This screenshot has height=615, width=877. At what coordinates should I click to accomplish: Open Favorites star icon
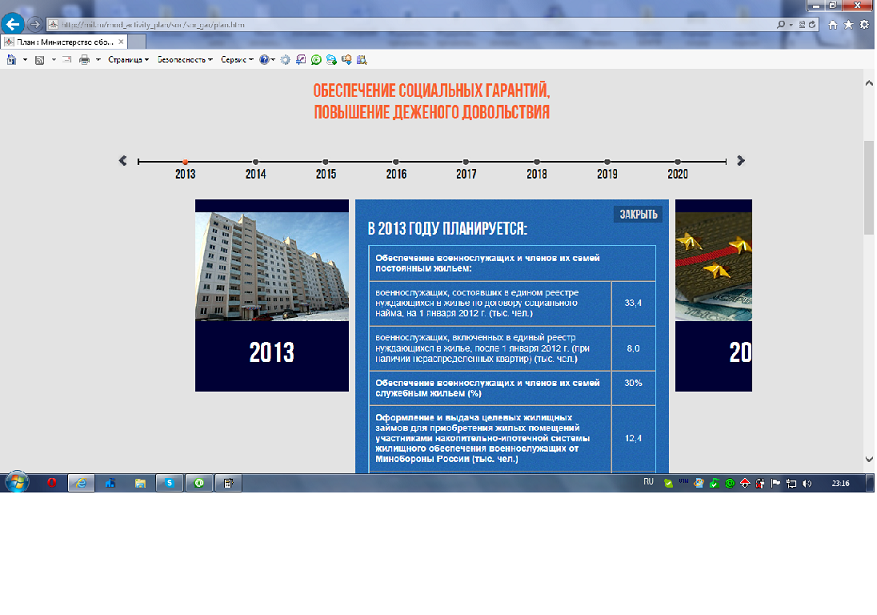click(x=848, y=23)
